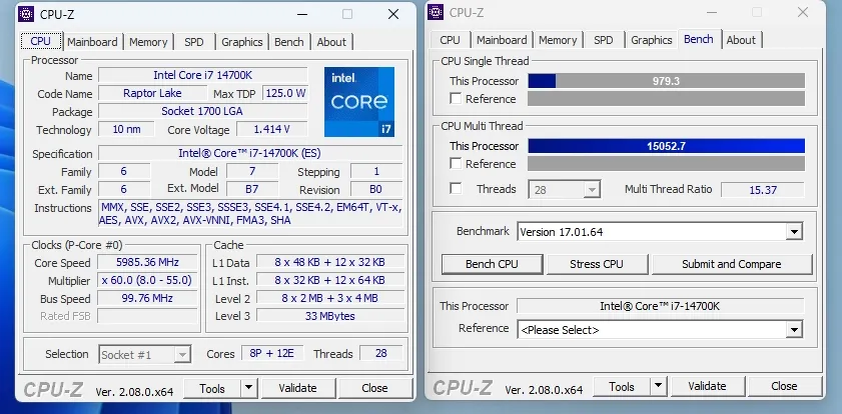Click the Intel Core i7 logo badge
This screenshot has height=414, width=842.
[x=359, y=101]
